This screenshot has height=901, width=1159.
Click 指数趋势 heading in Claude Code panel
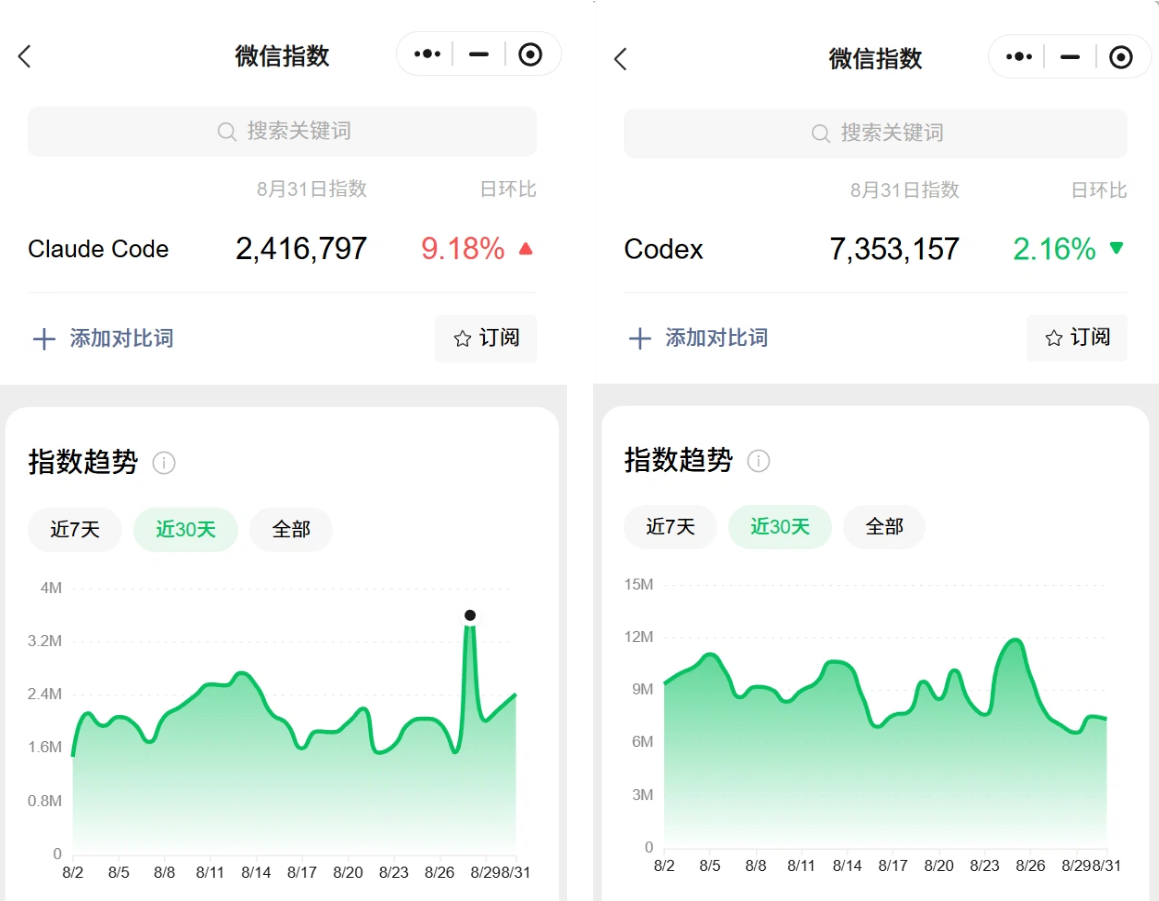(84, 462)
